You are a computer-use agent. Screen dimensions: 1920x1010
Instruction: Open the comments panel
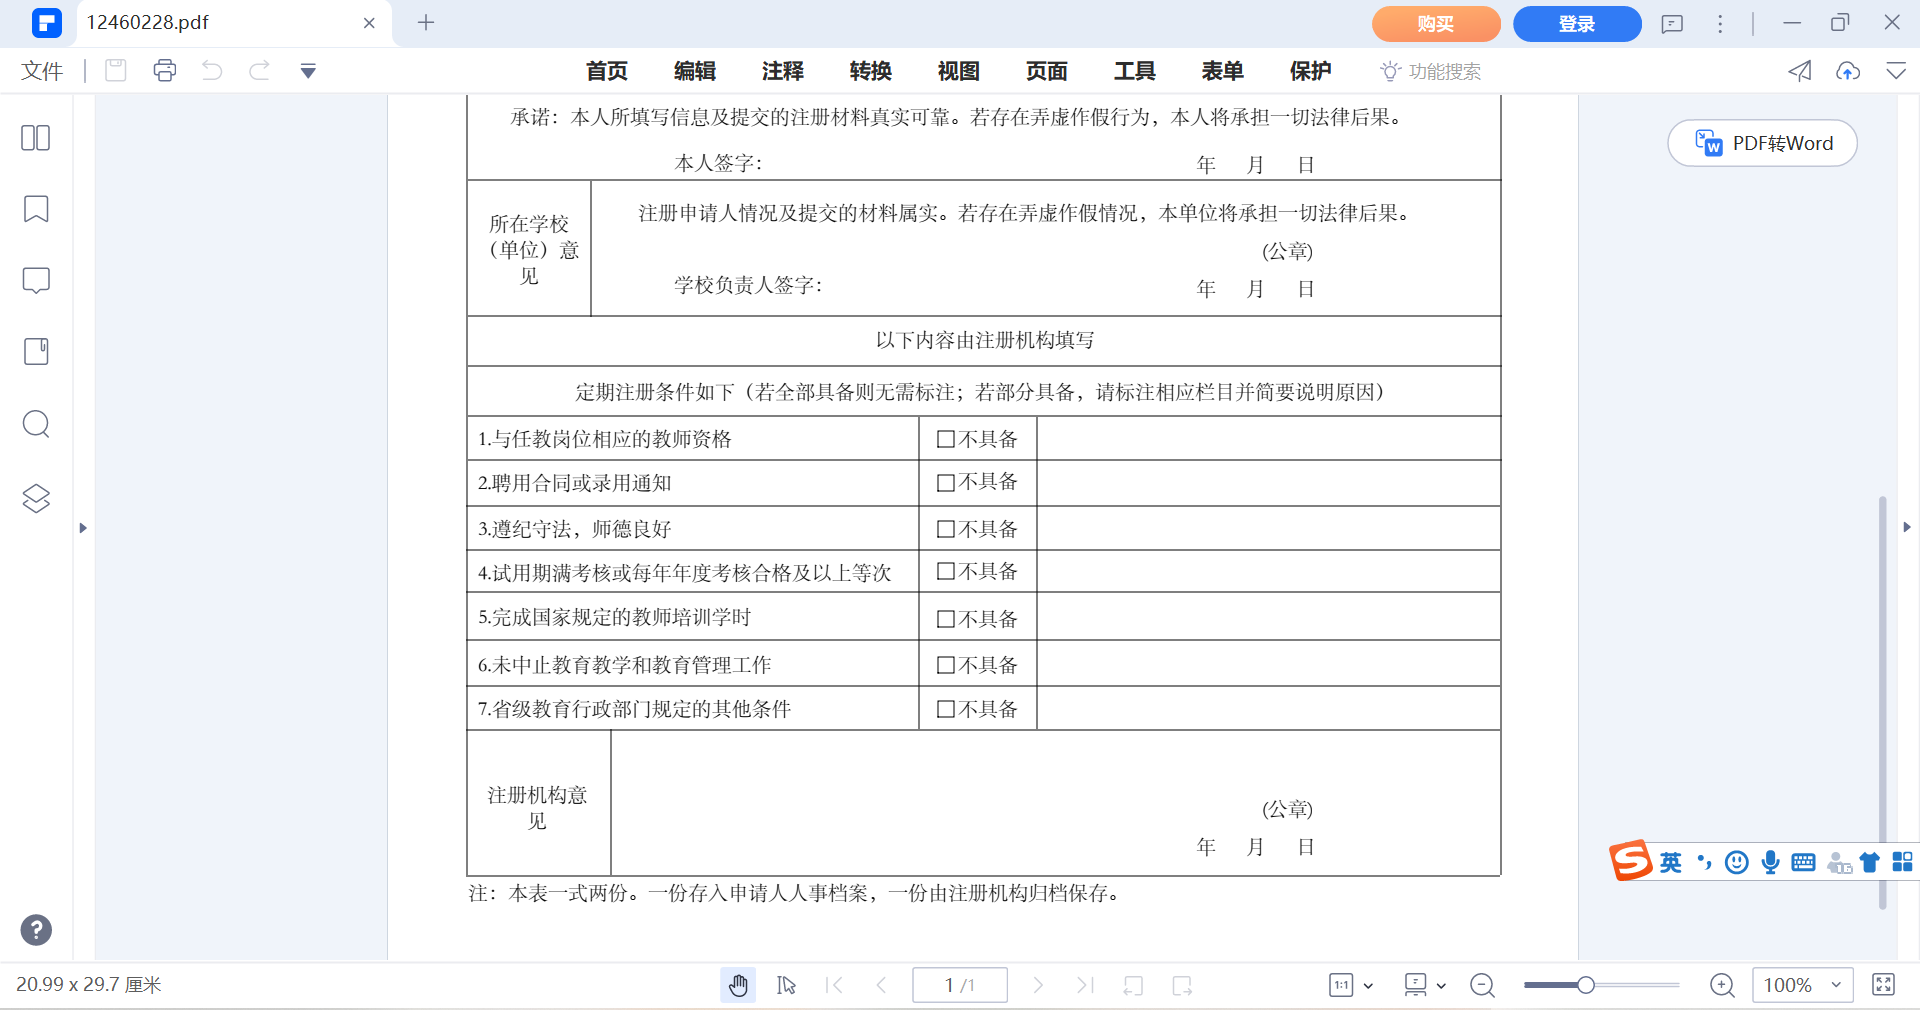[36, 281]
